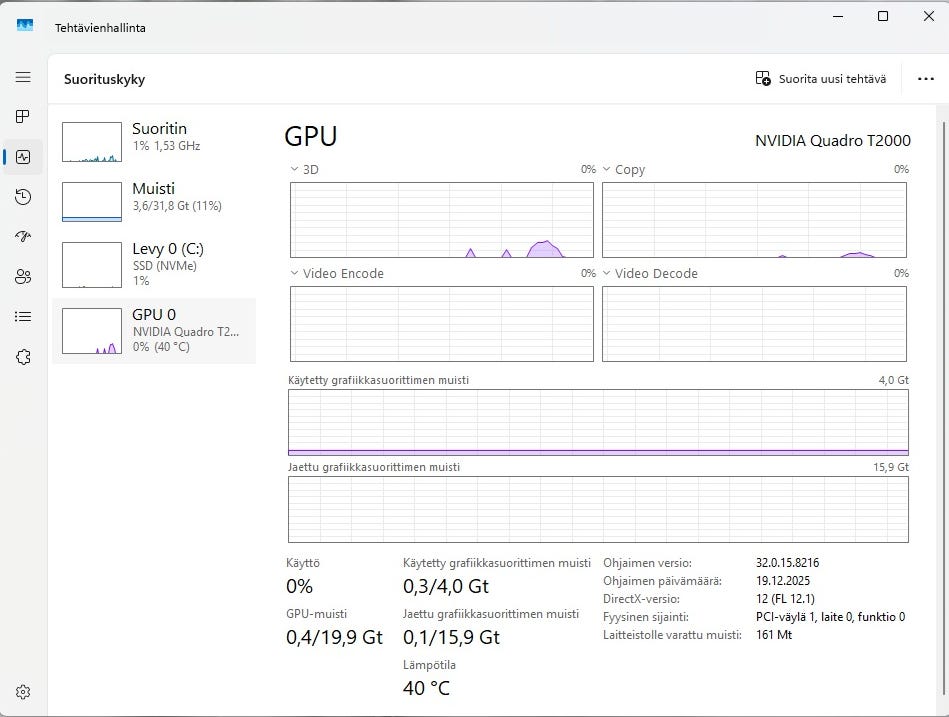
Task: Expand the Copy graph dropdown
Action: (x=607, y=170)
